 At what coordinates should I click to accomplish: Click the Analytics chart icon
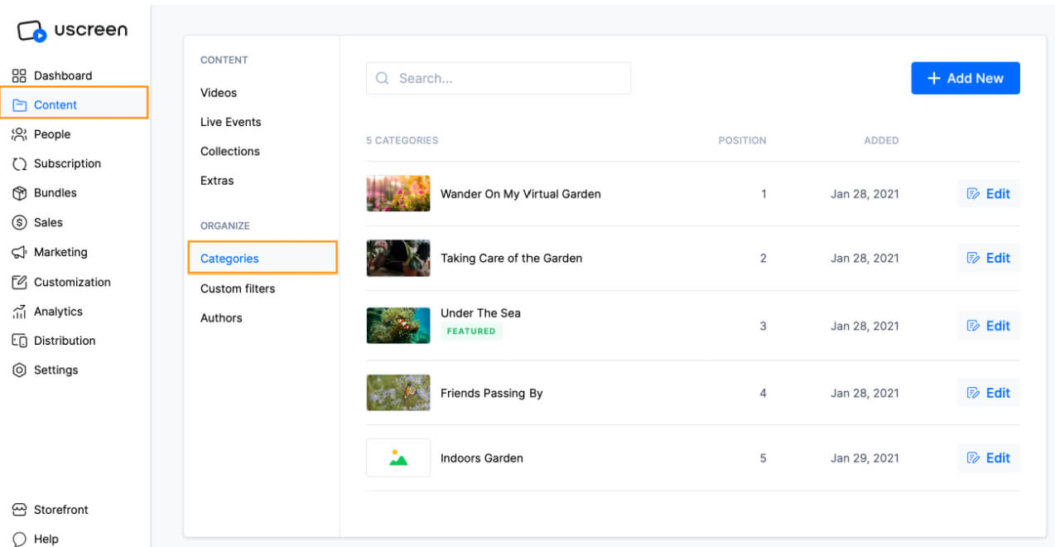[18, 312]
